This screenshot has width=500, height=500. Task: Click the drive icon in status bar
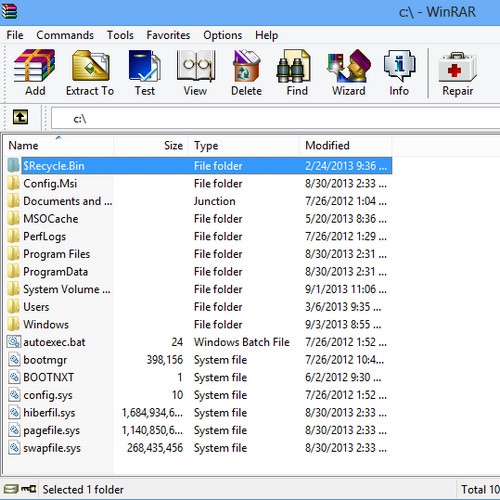tap(11, 489)
